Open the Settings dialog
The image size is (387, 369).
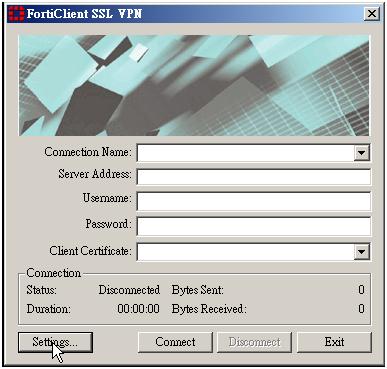click(55, 342)
